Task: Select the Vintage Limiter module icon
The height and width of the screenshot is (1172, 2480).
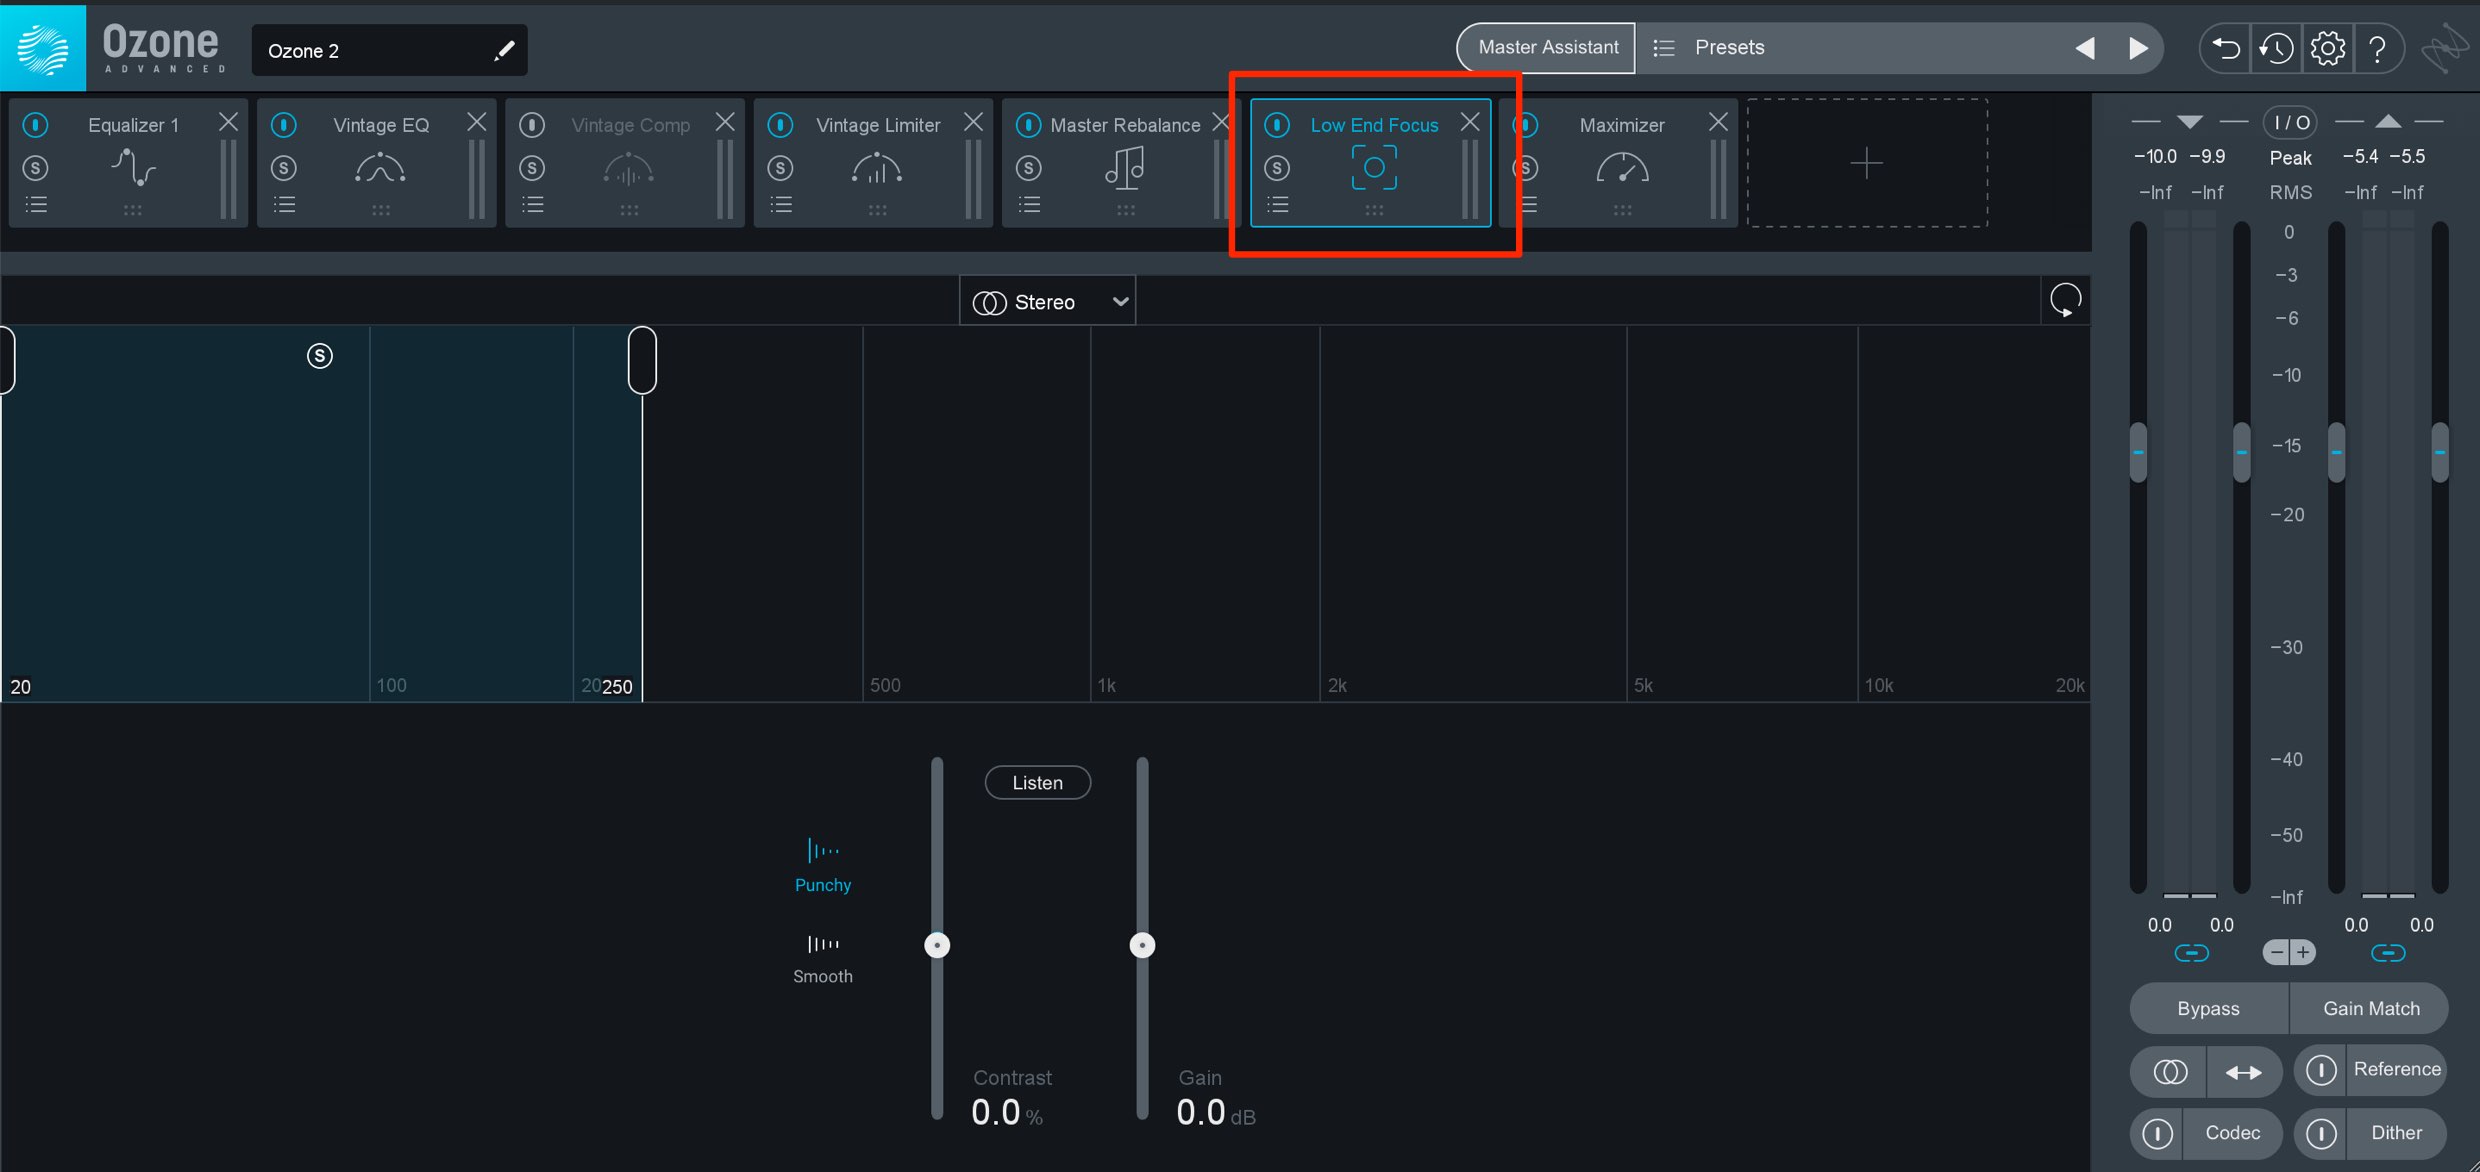Action: 877,168
